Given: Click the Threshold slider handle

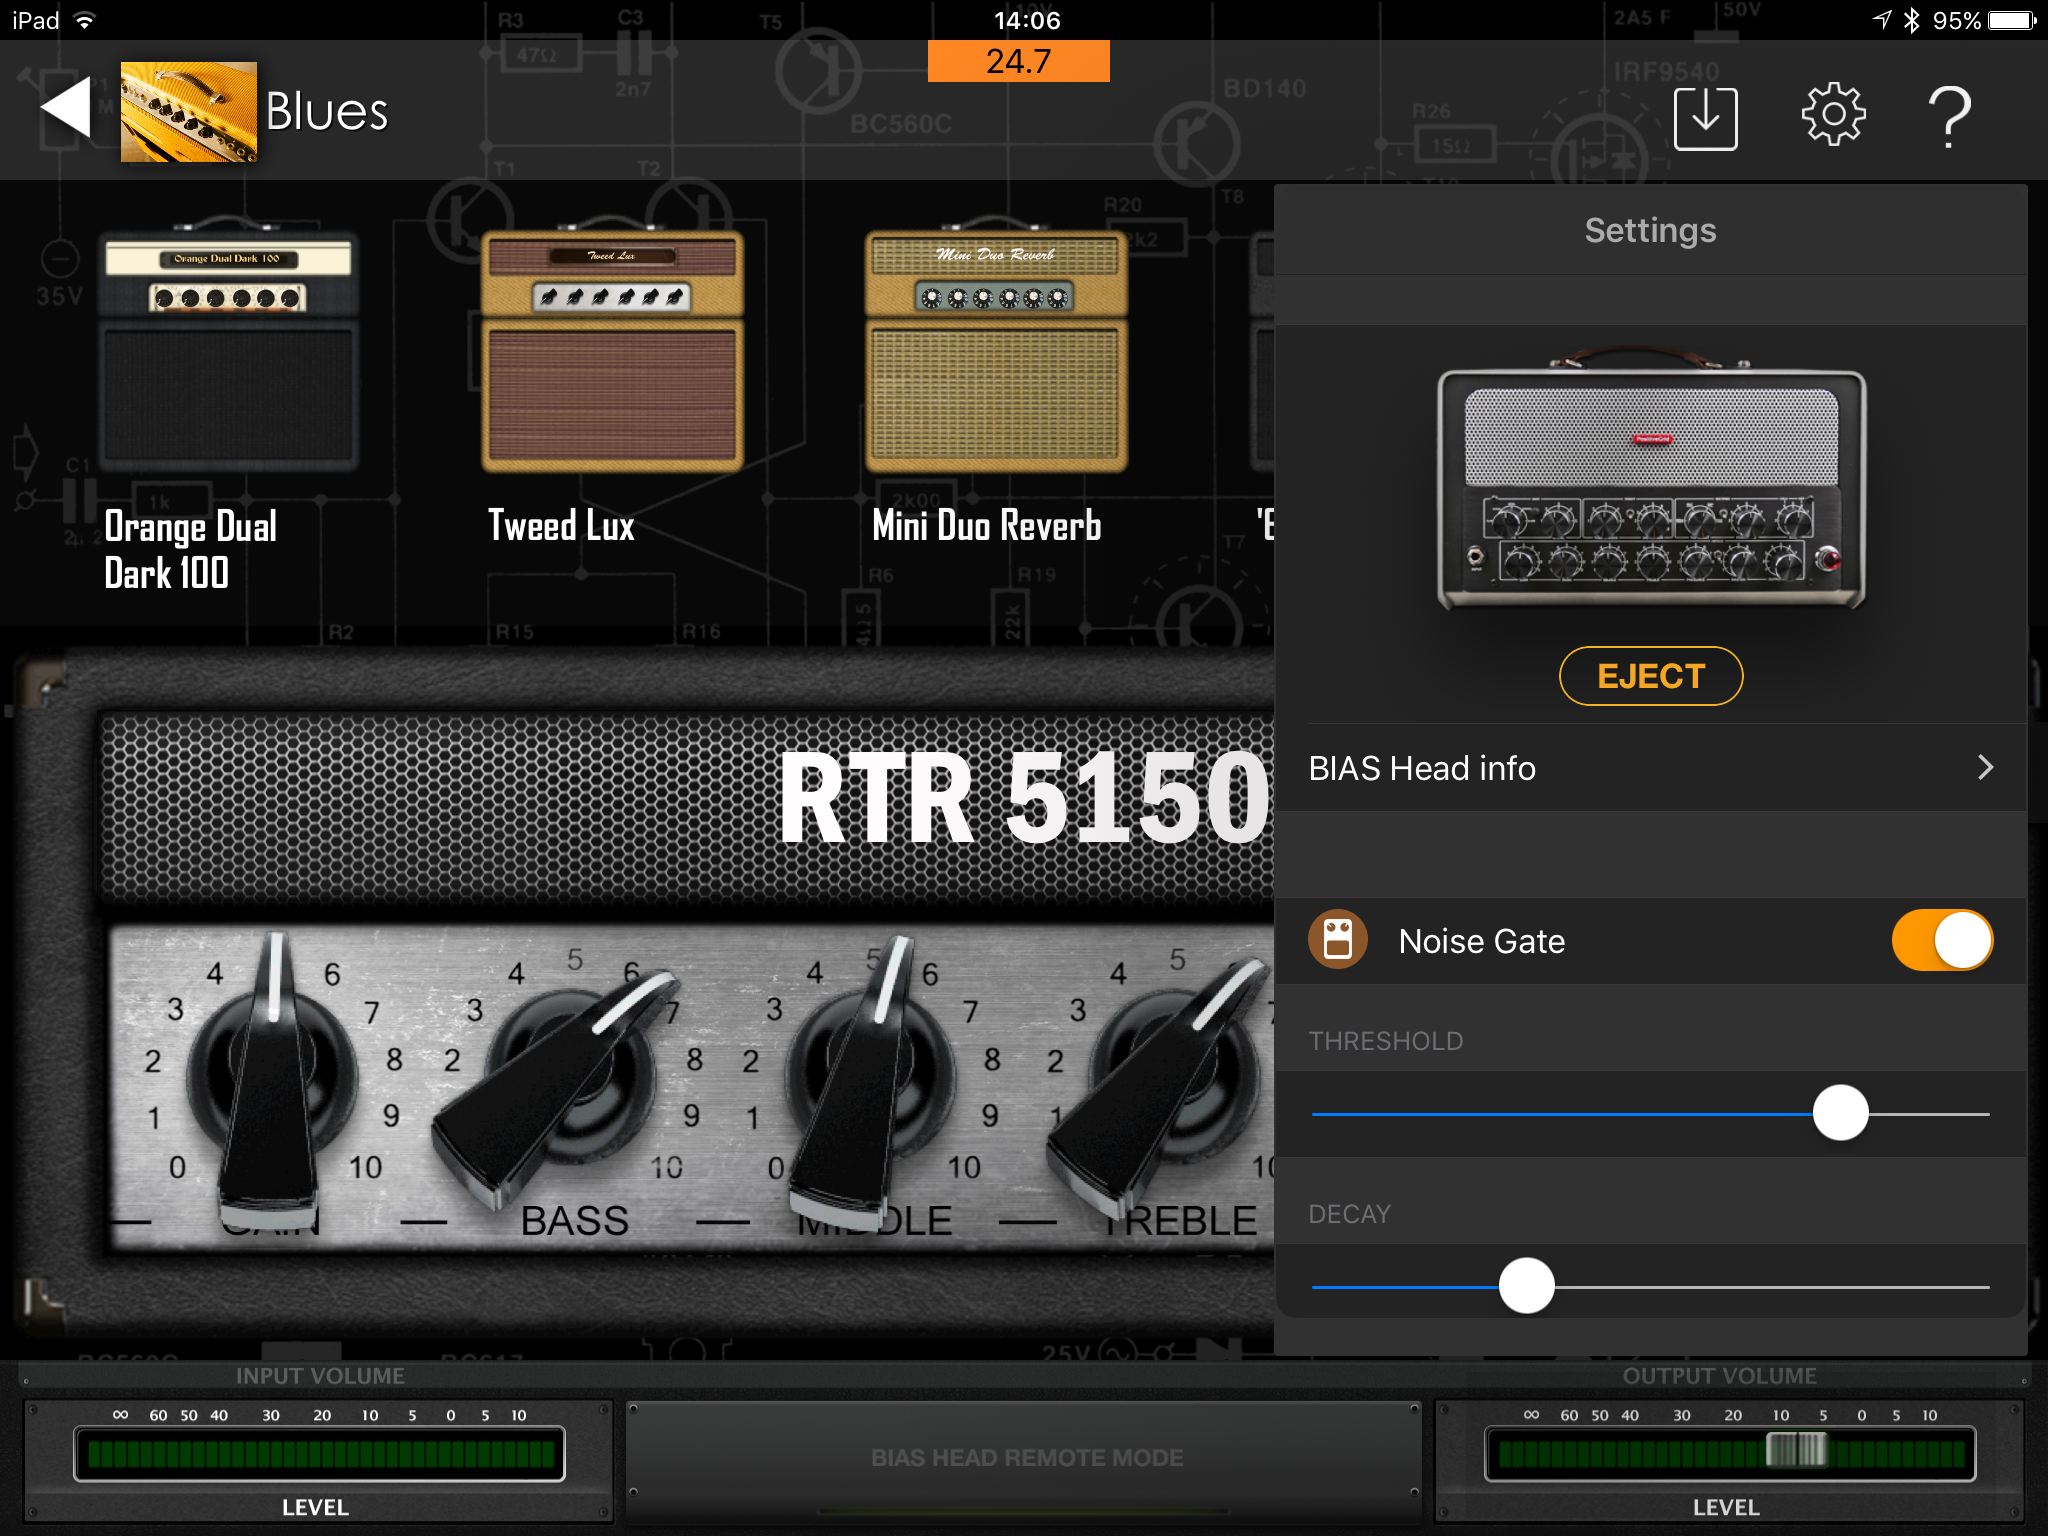Looking at the screenshot, I should (1840, 1113).
